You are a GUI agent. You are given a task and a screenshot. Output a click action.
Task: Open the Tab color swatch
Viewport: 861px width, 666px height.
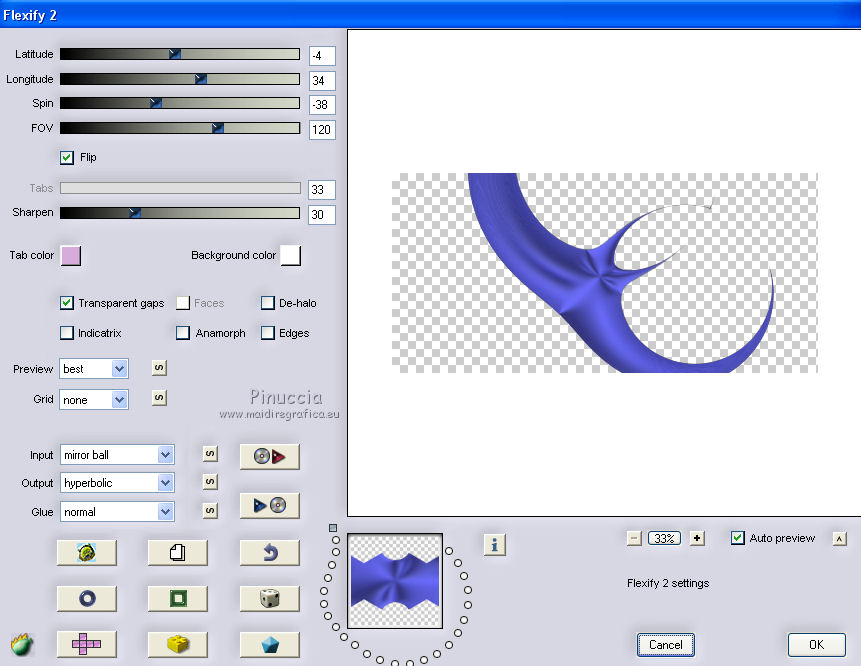pos(71,256)
